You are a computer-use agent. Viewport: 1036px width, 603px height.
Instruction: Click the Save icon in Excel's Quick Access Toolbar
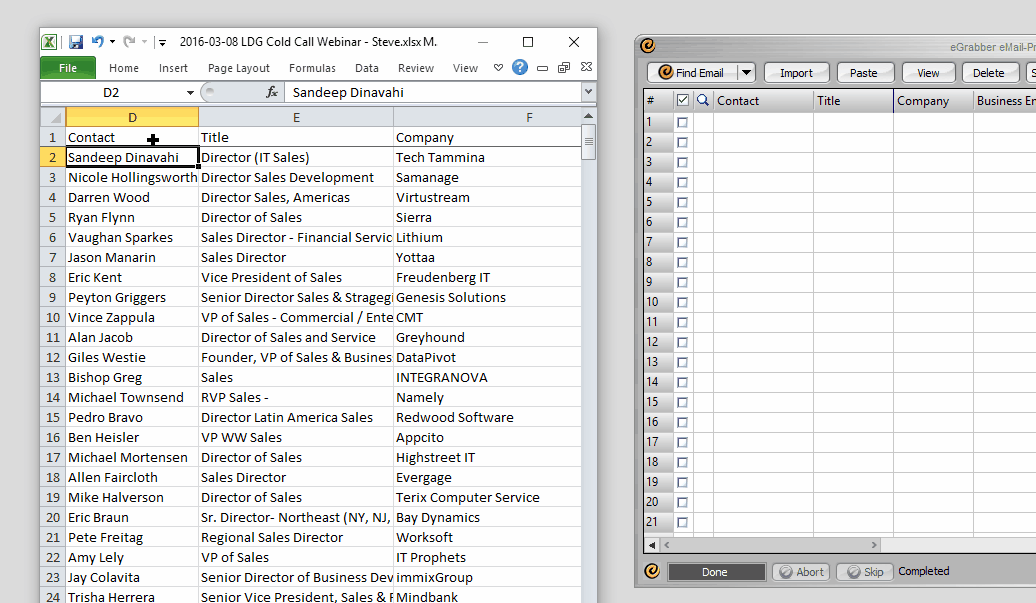click(x=75, y=41)
